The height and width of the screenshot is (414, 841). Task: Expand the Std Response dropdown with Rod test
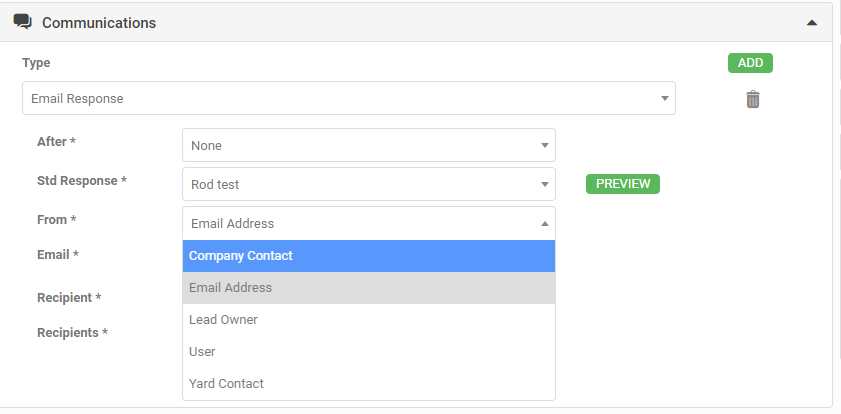[368, 184]
